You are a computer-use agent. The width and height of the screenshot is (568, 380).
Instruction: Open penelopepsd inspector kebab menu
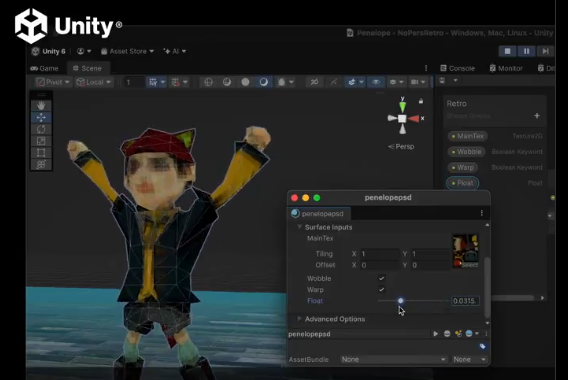pos(481,213)
